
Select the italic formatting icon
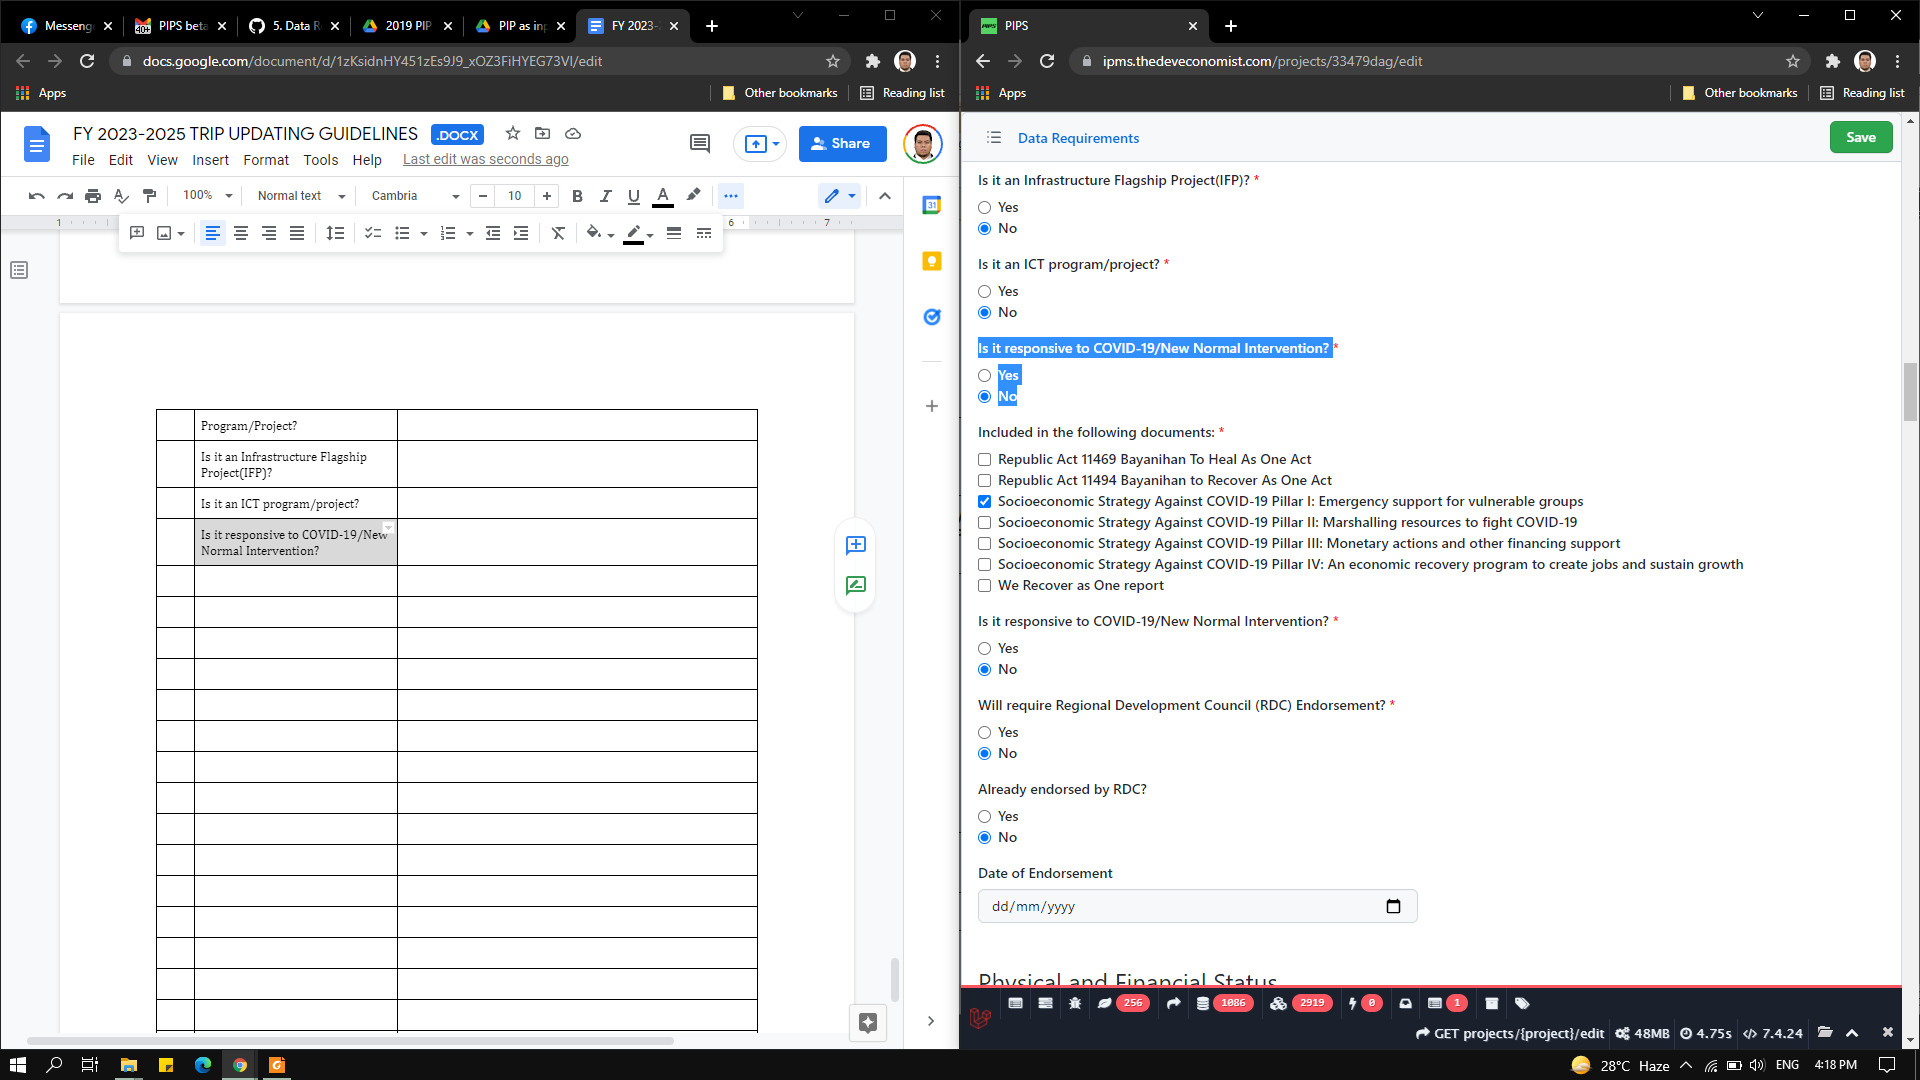coord(605,196)
